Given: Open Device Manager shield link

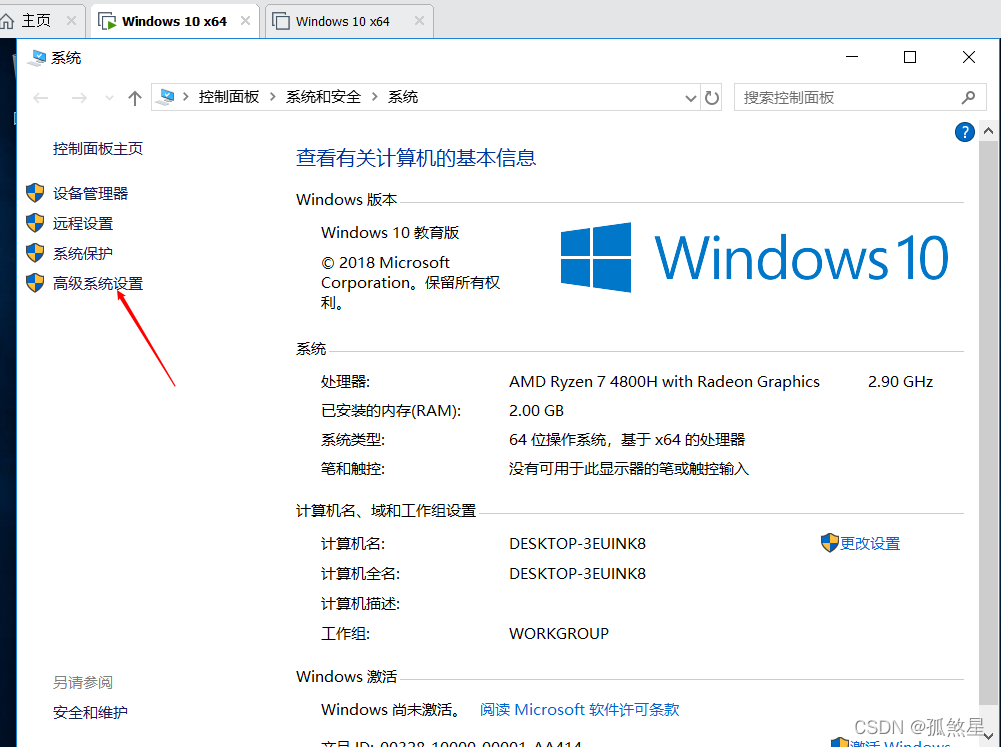Looking at the screenshot, I should pyautogui.click(x=90, y=193).
